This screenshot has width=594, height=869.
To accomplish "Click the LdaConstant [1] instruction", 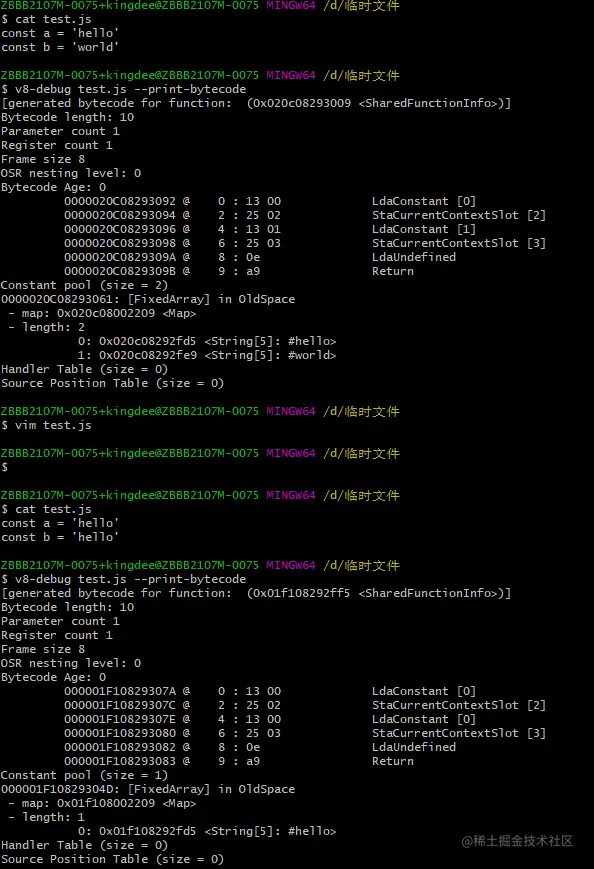I will tap(424, 229).
